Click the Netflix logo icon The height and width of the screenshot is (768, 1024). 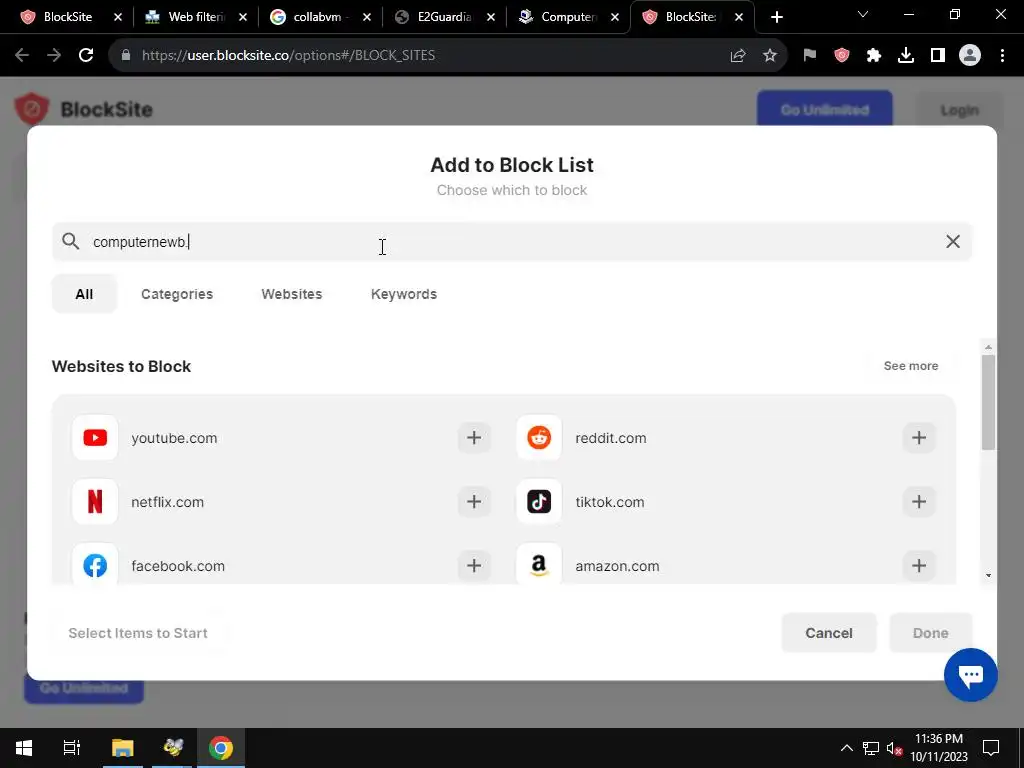click(x=95, y=502)
